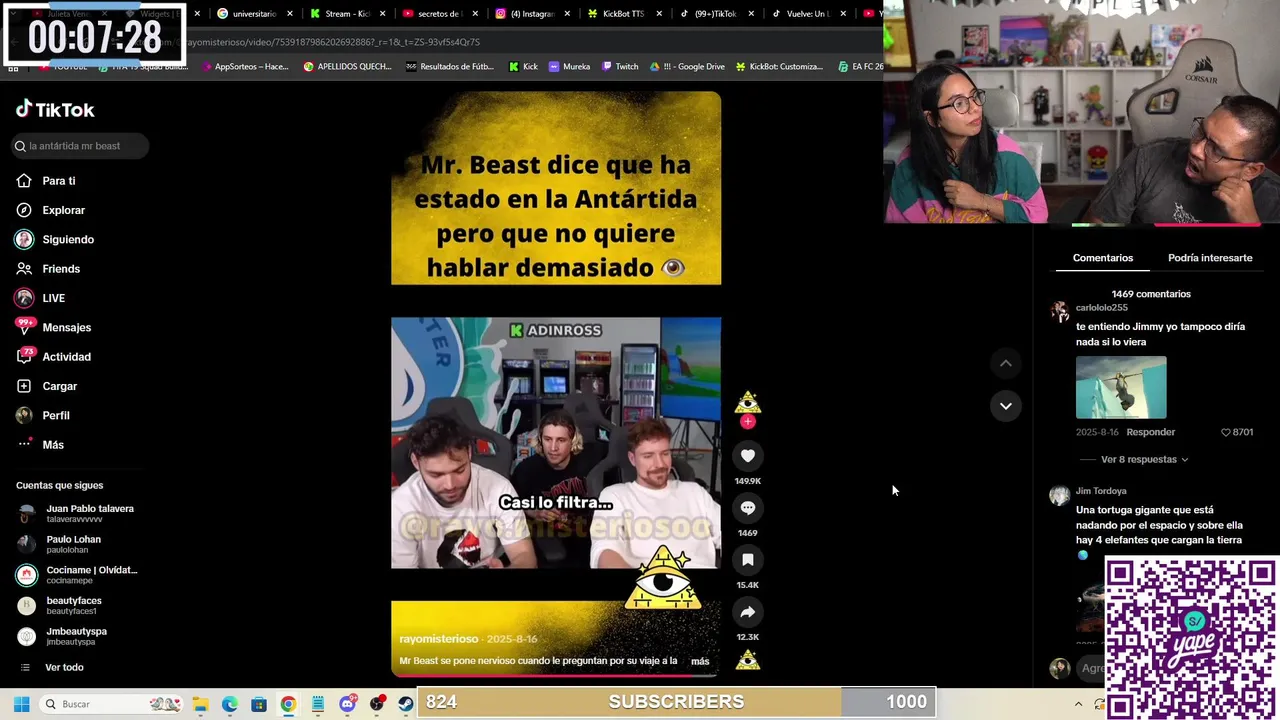Viewport: 1280px width, 720px height.
Task: Click taskbar Buscar search box
Action: [x=112, y=704]
